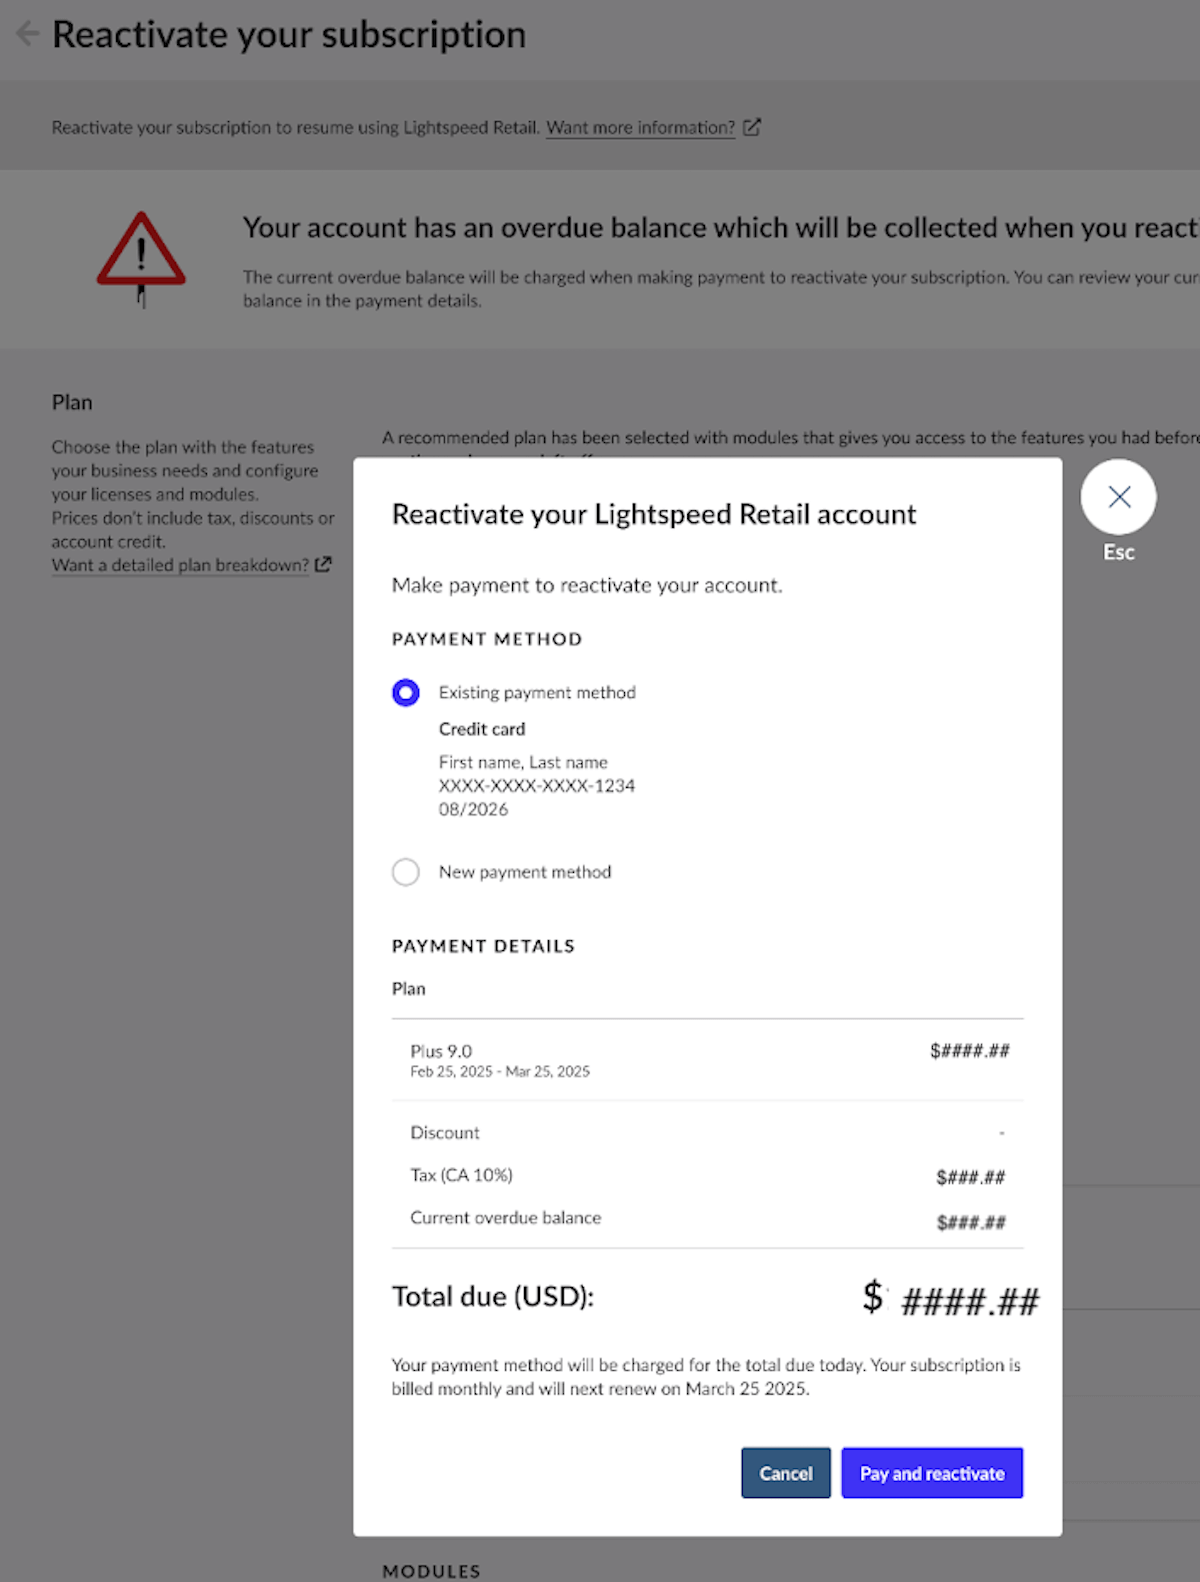The width and height of the screenshot is (1200, 1582).
Task: Click the external-link icon beside plan breakdown link
Action: point(323,565)
